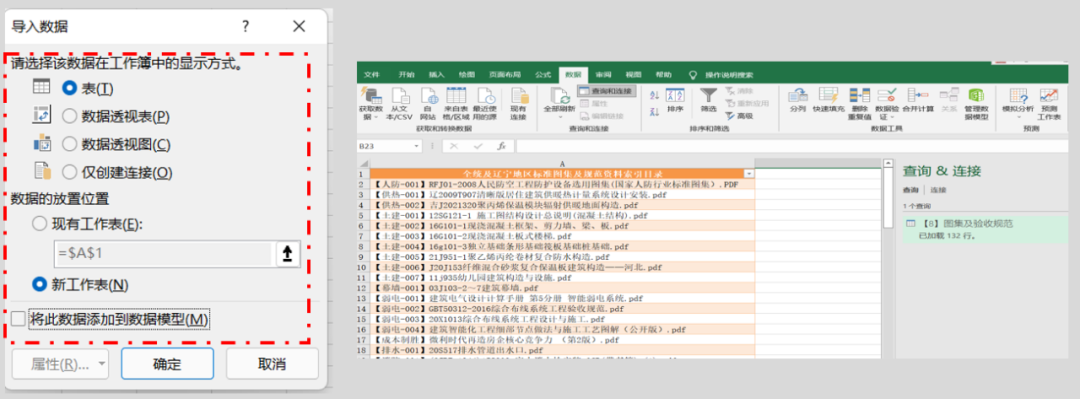The image size is (1080, 399).
Task: Open Existing Connections (现有连接)
Action: tap(518, 103)
